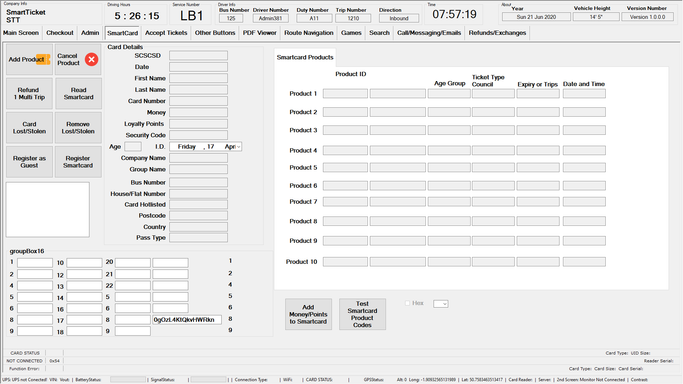Click Refund 1 Multi Trip button
683x384 pixels.
point(29,94)
